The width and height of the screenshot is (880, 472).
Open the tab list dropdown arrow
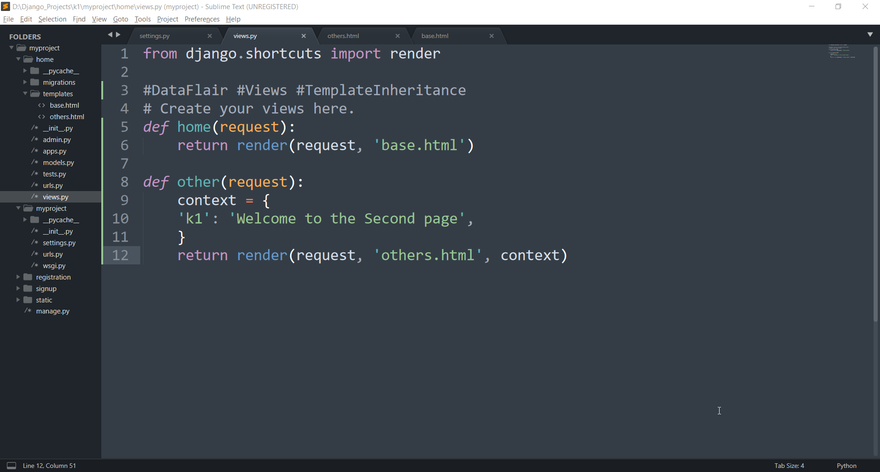(869, 35)
